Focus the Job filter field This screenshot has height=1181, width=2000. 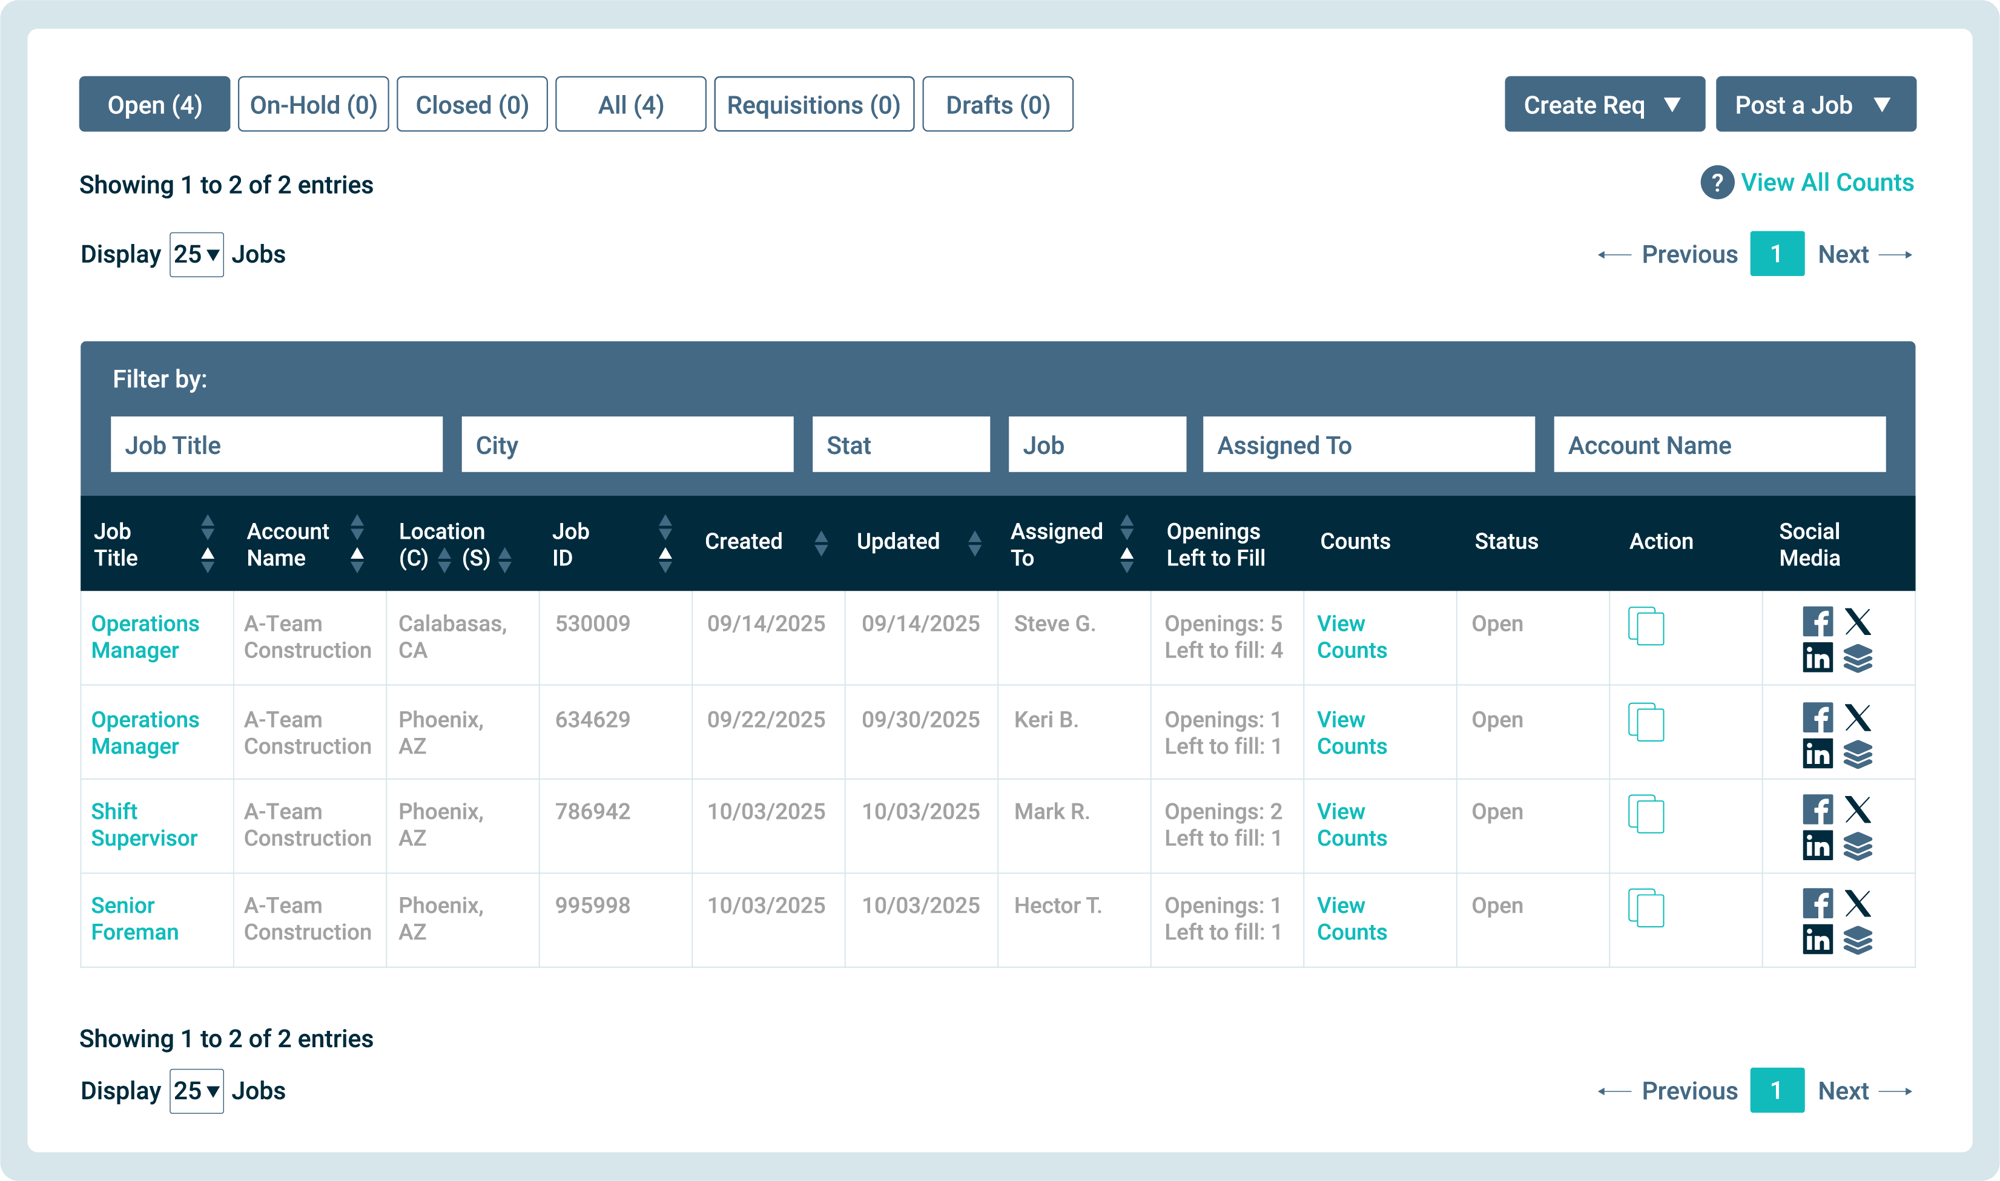click(1098, 445)
